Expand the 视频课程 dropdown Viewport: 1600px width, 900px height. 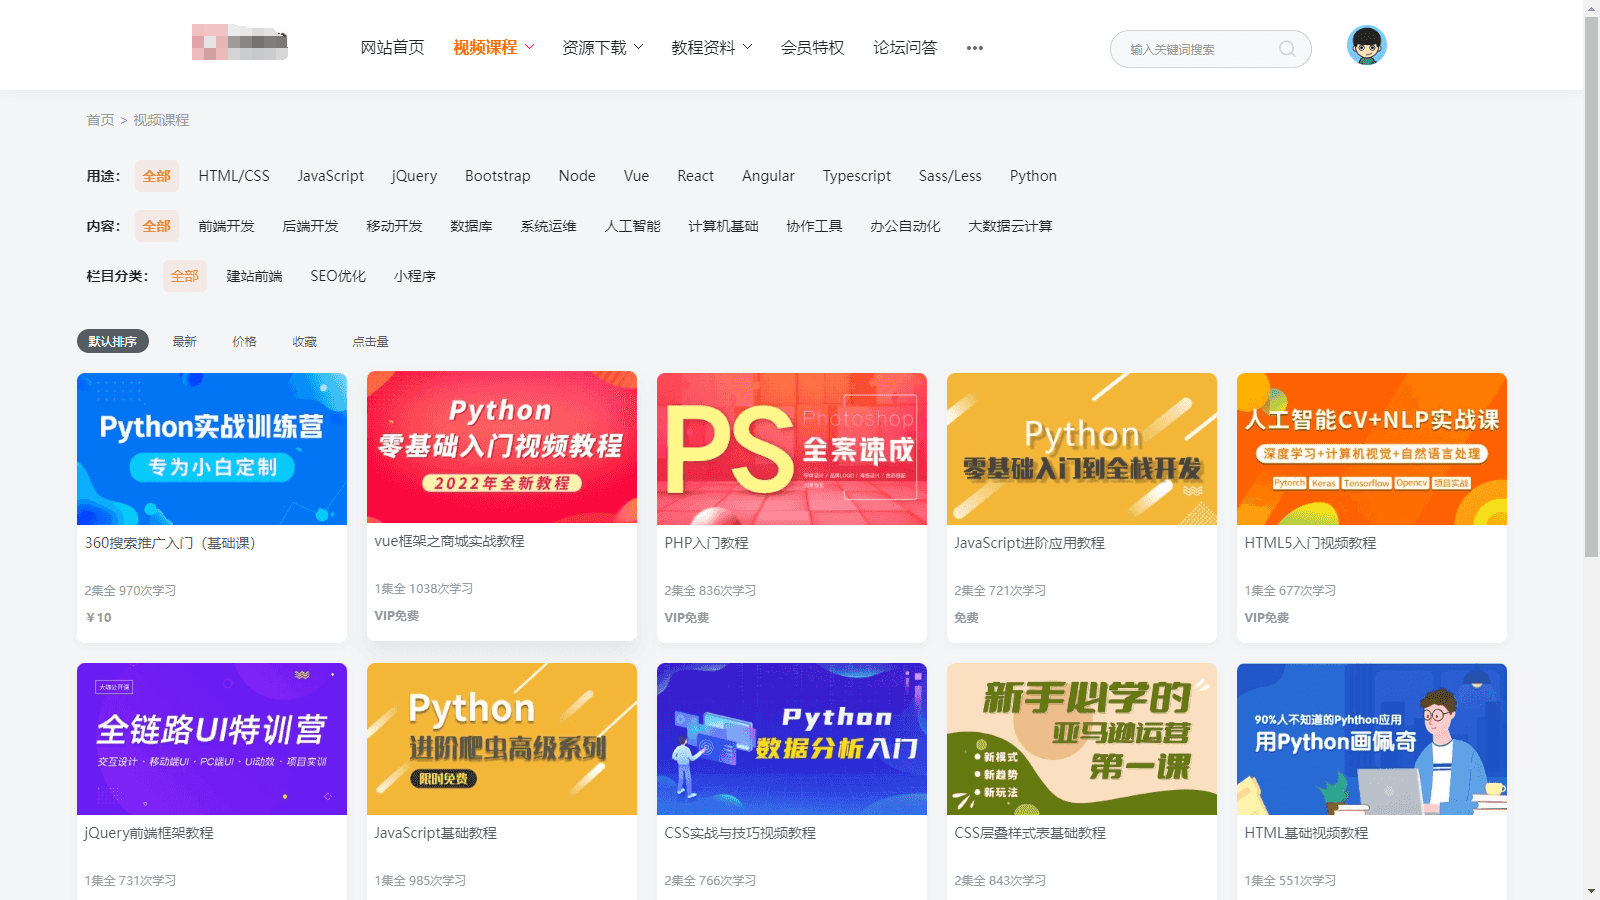click(493, 47)
